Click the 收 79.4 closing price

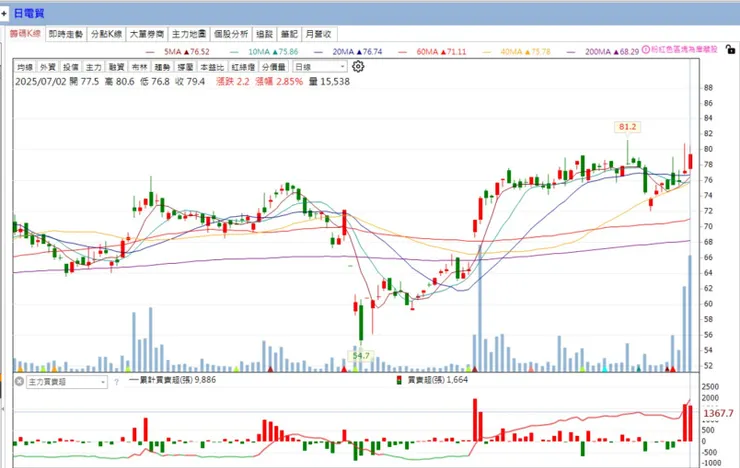tap(190, 82)
